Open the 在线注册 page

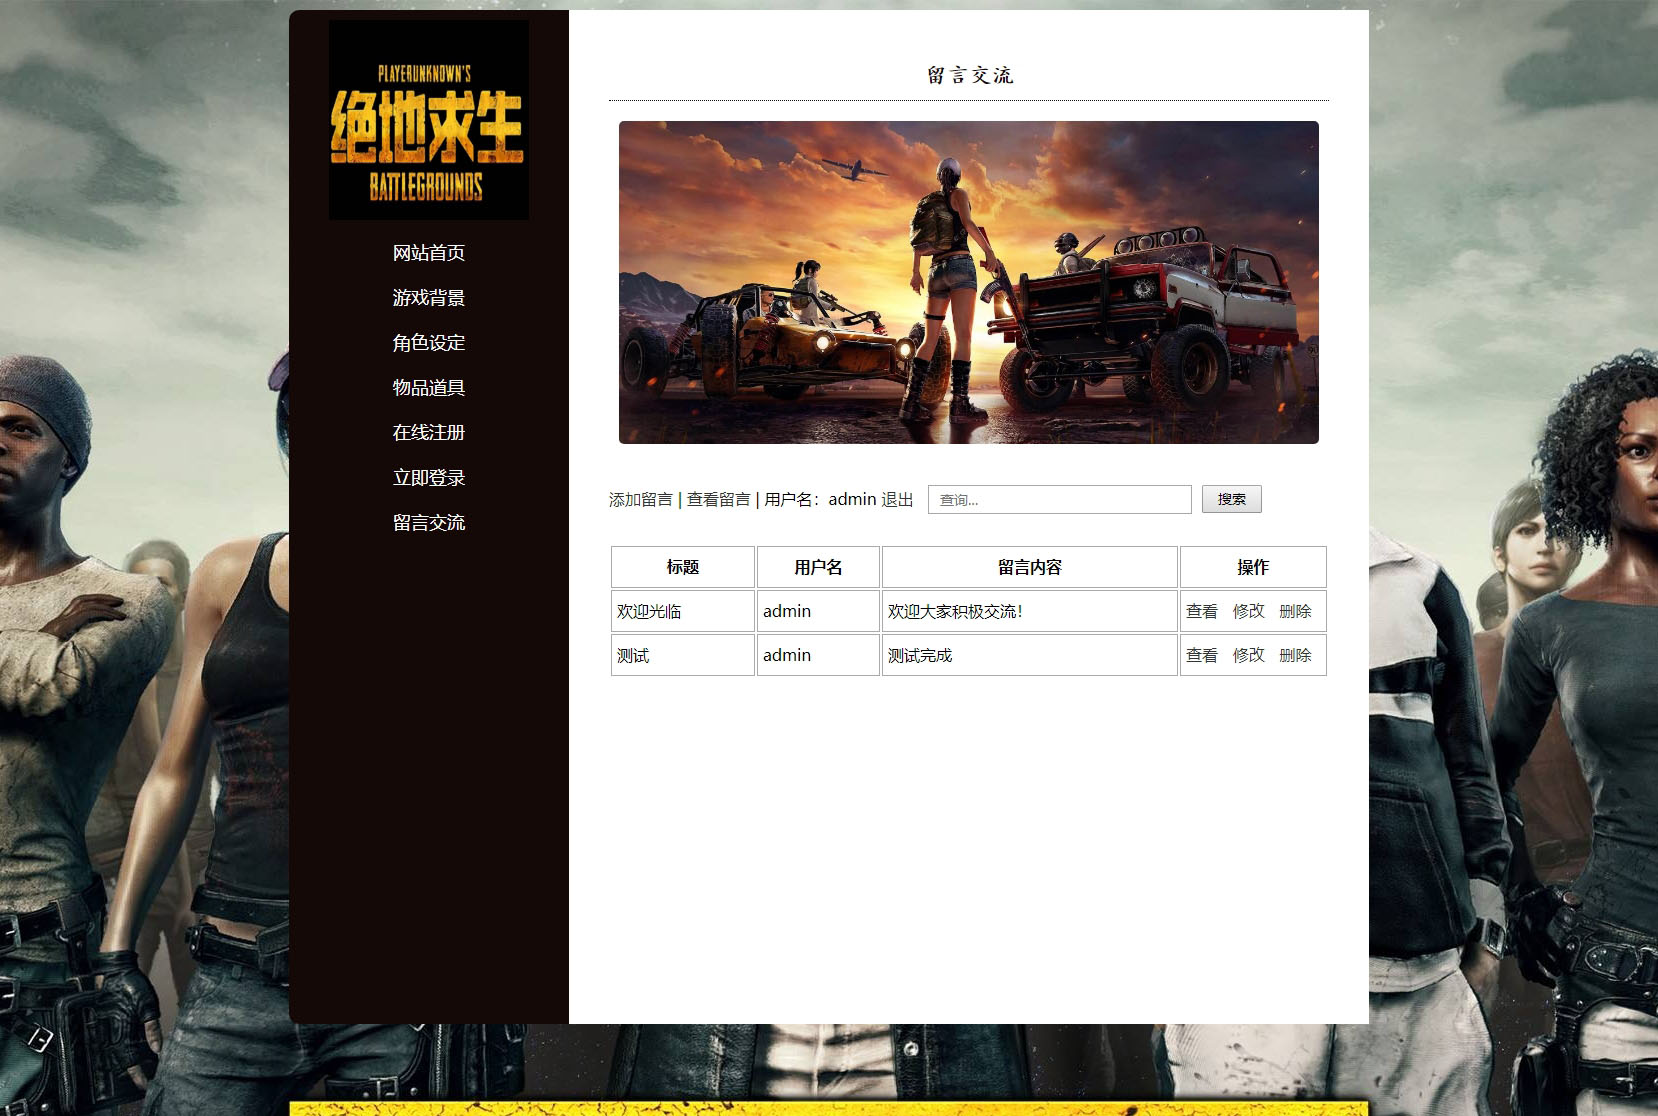click(429, 433)
